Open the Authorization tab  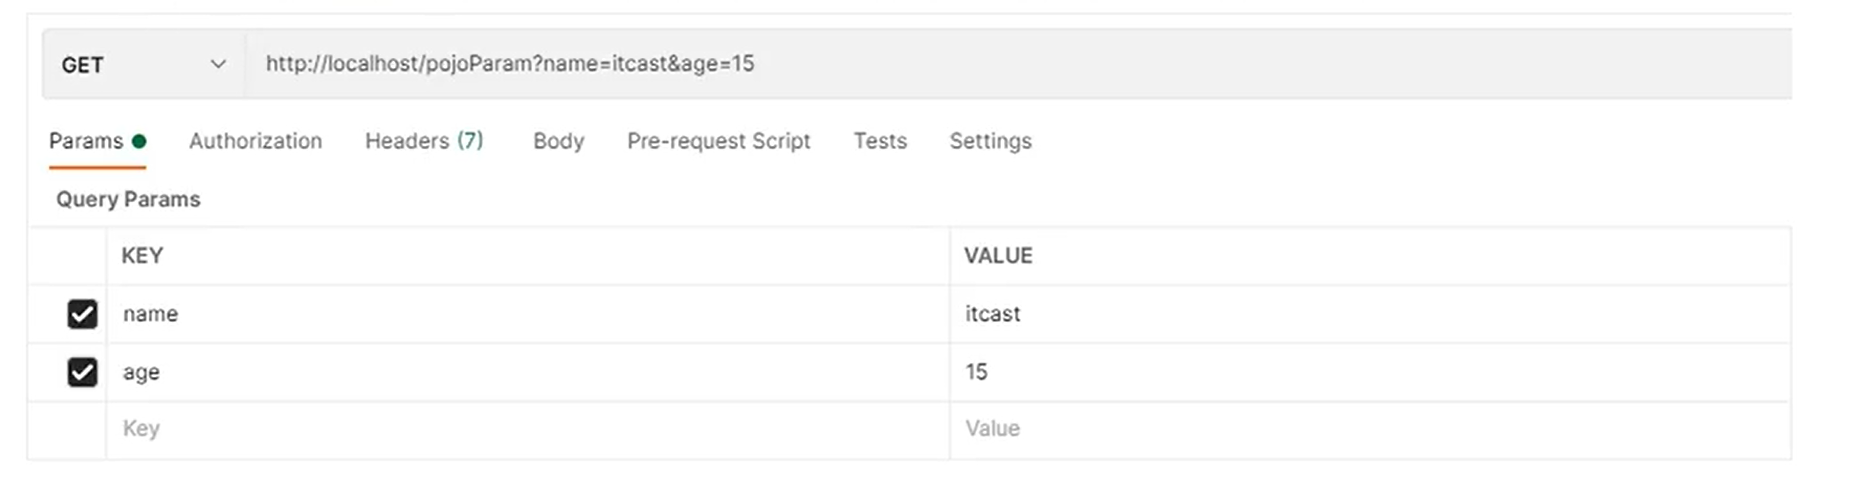coord(255,141)
